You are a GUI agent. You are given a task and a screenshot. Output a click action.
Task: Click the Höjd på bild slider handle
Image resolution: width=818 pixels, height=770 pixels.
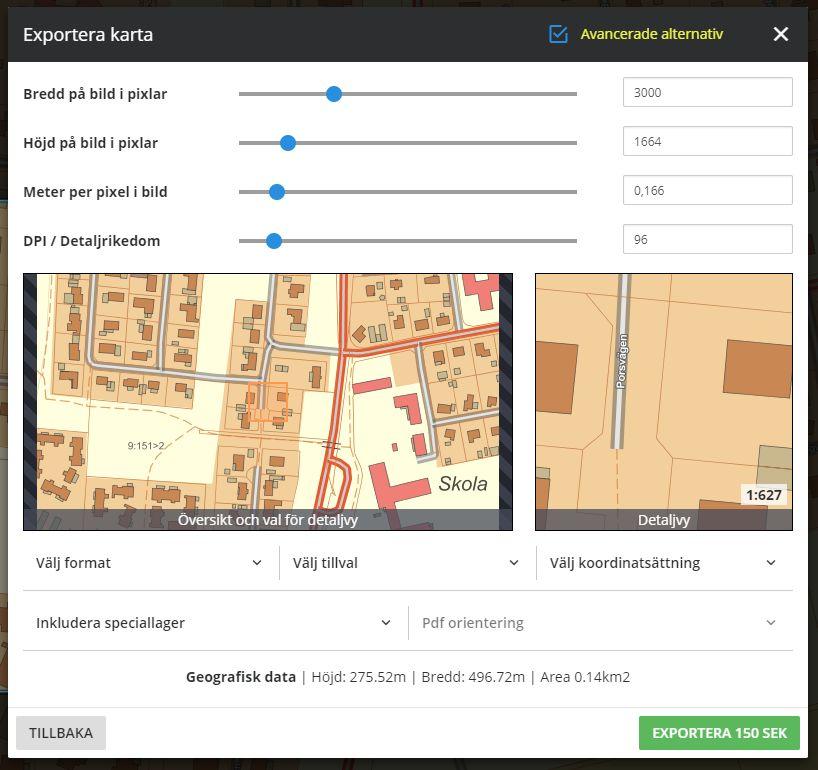tap(288, 143)
